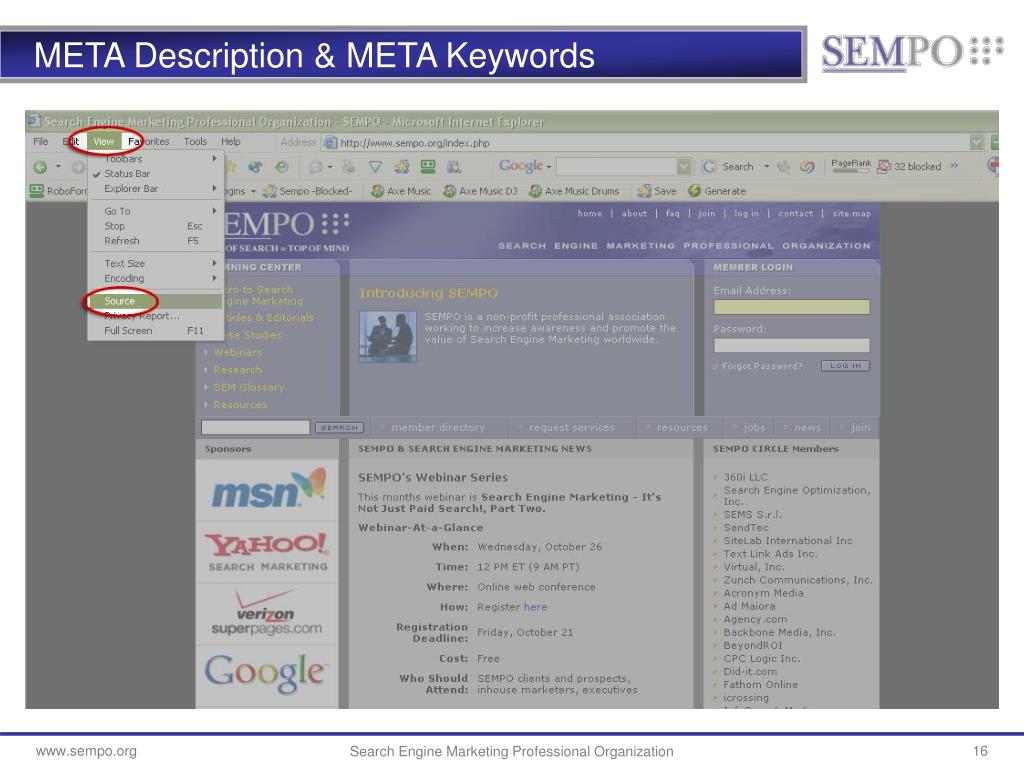This screenshot has width=1024, height=768.
Task: Click the RoboForm button on the lower toolbar
Action: (58, 191)
